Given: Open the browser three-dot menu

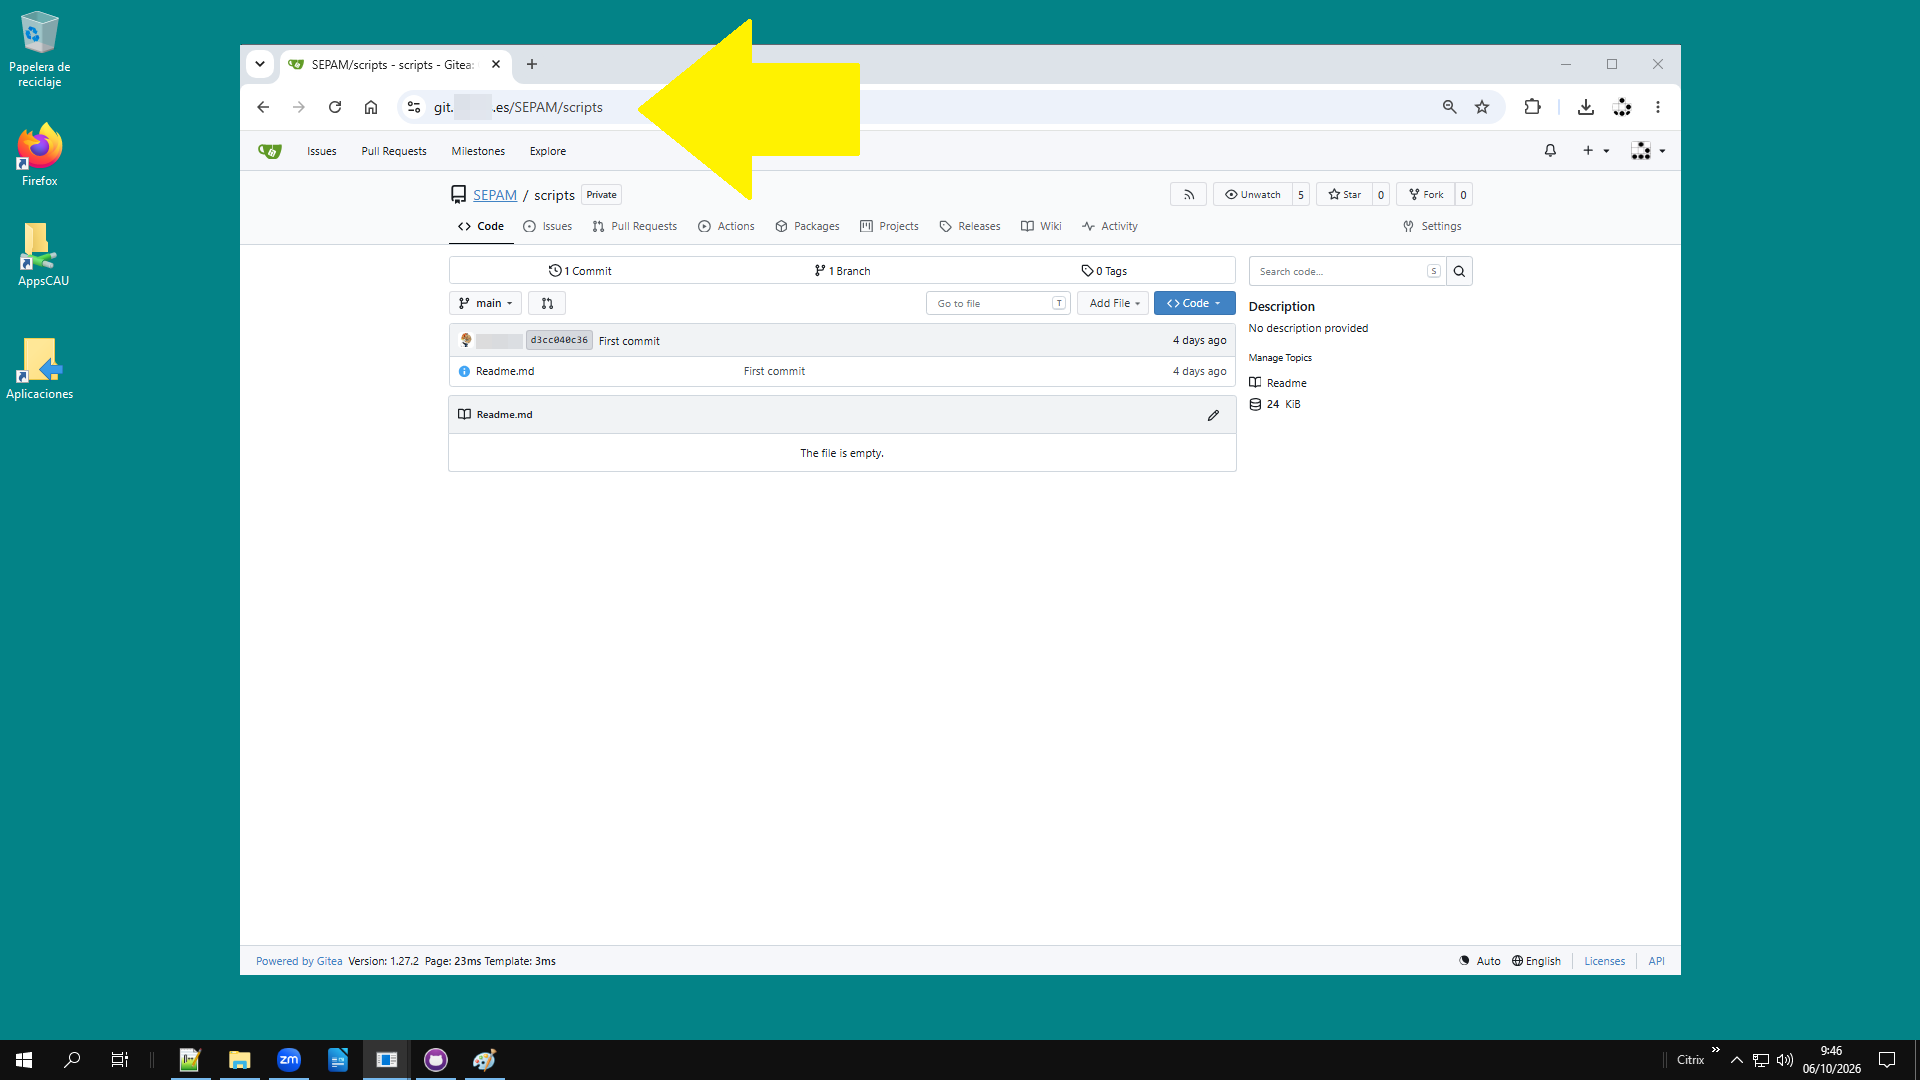Looking at the screenshot, I should (1657, 107).
